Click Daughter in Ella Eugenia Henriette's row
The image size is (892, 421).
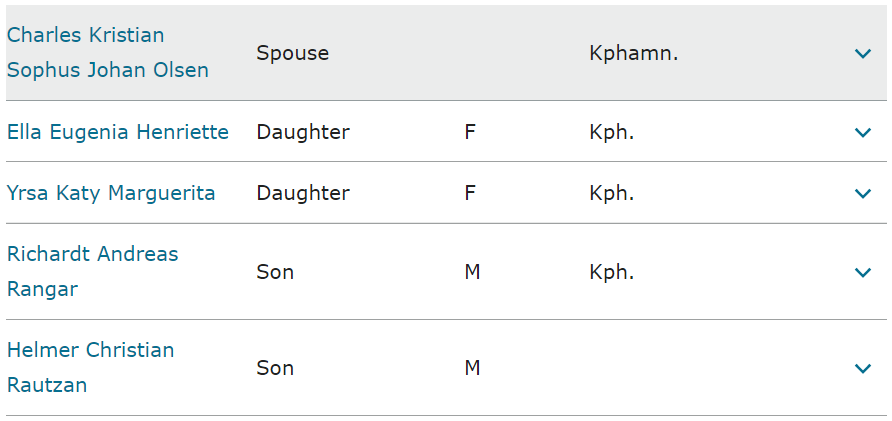click(303, 132)
